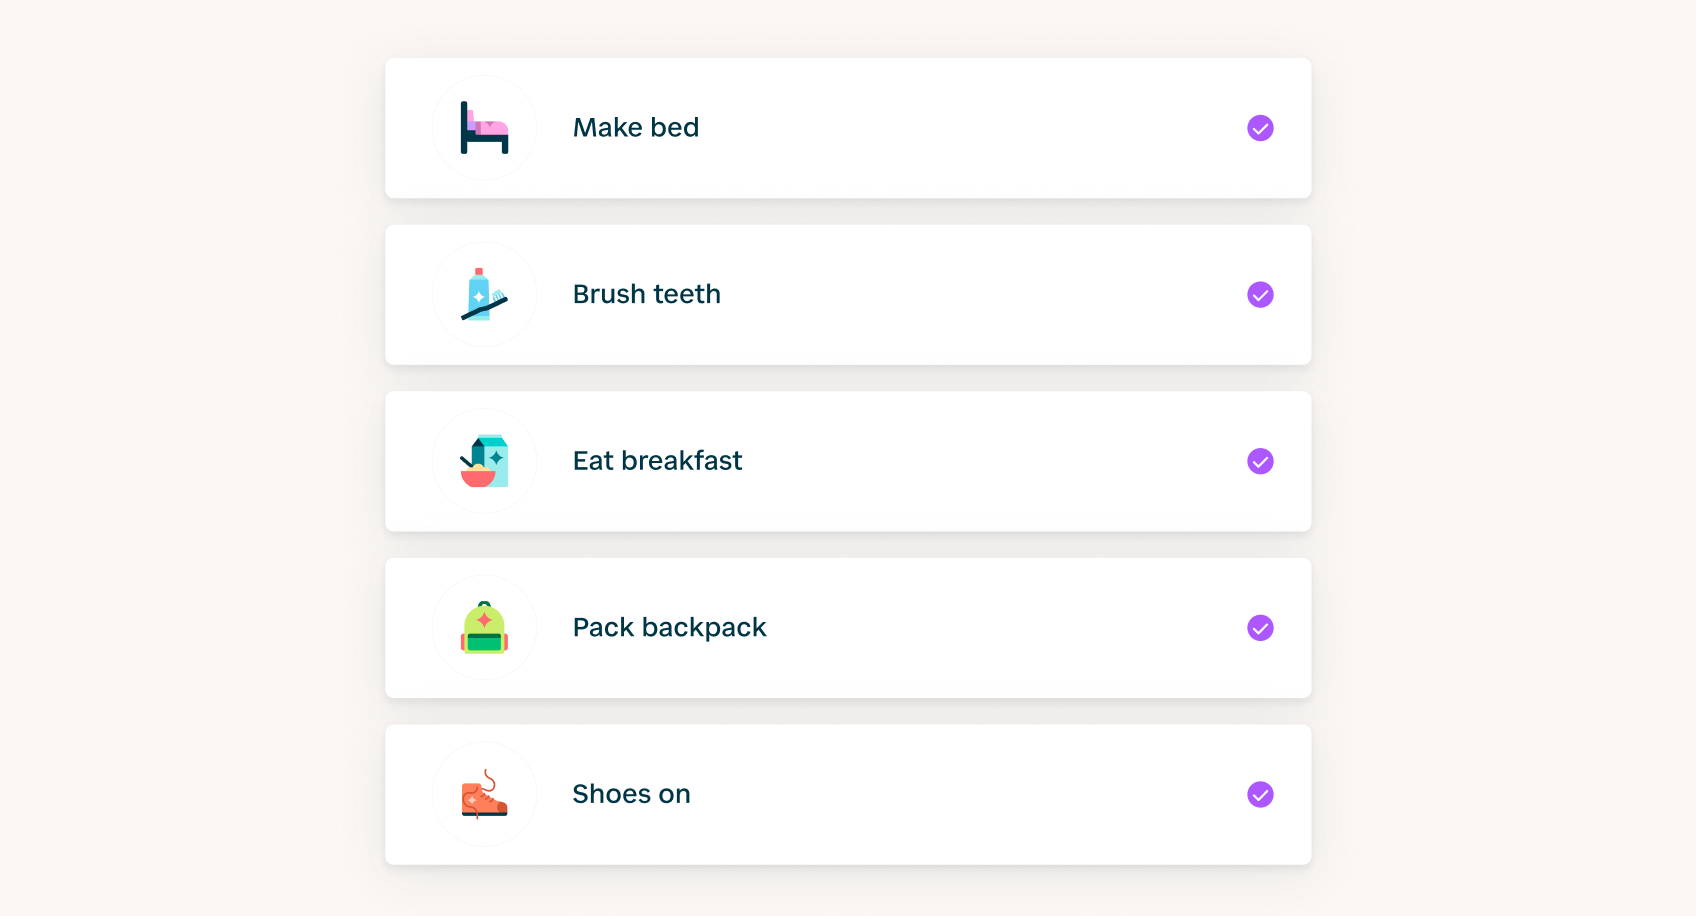Click the bed icon
The height and width of the screenshot is (916, 1696).
tap(484, 128)
